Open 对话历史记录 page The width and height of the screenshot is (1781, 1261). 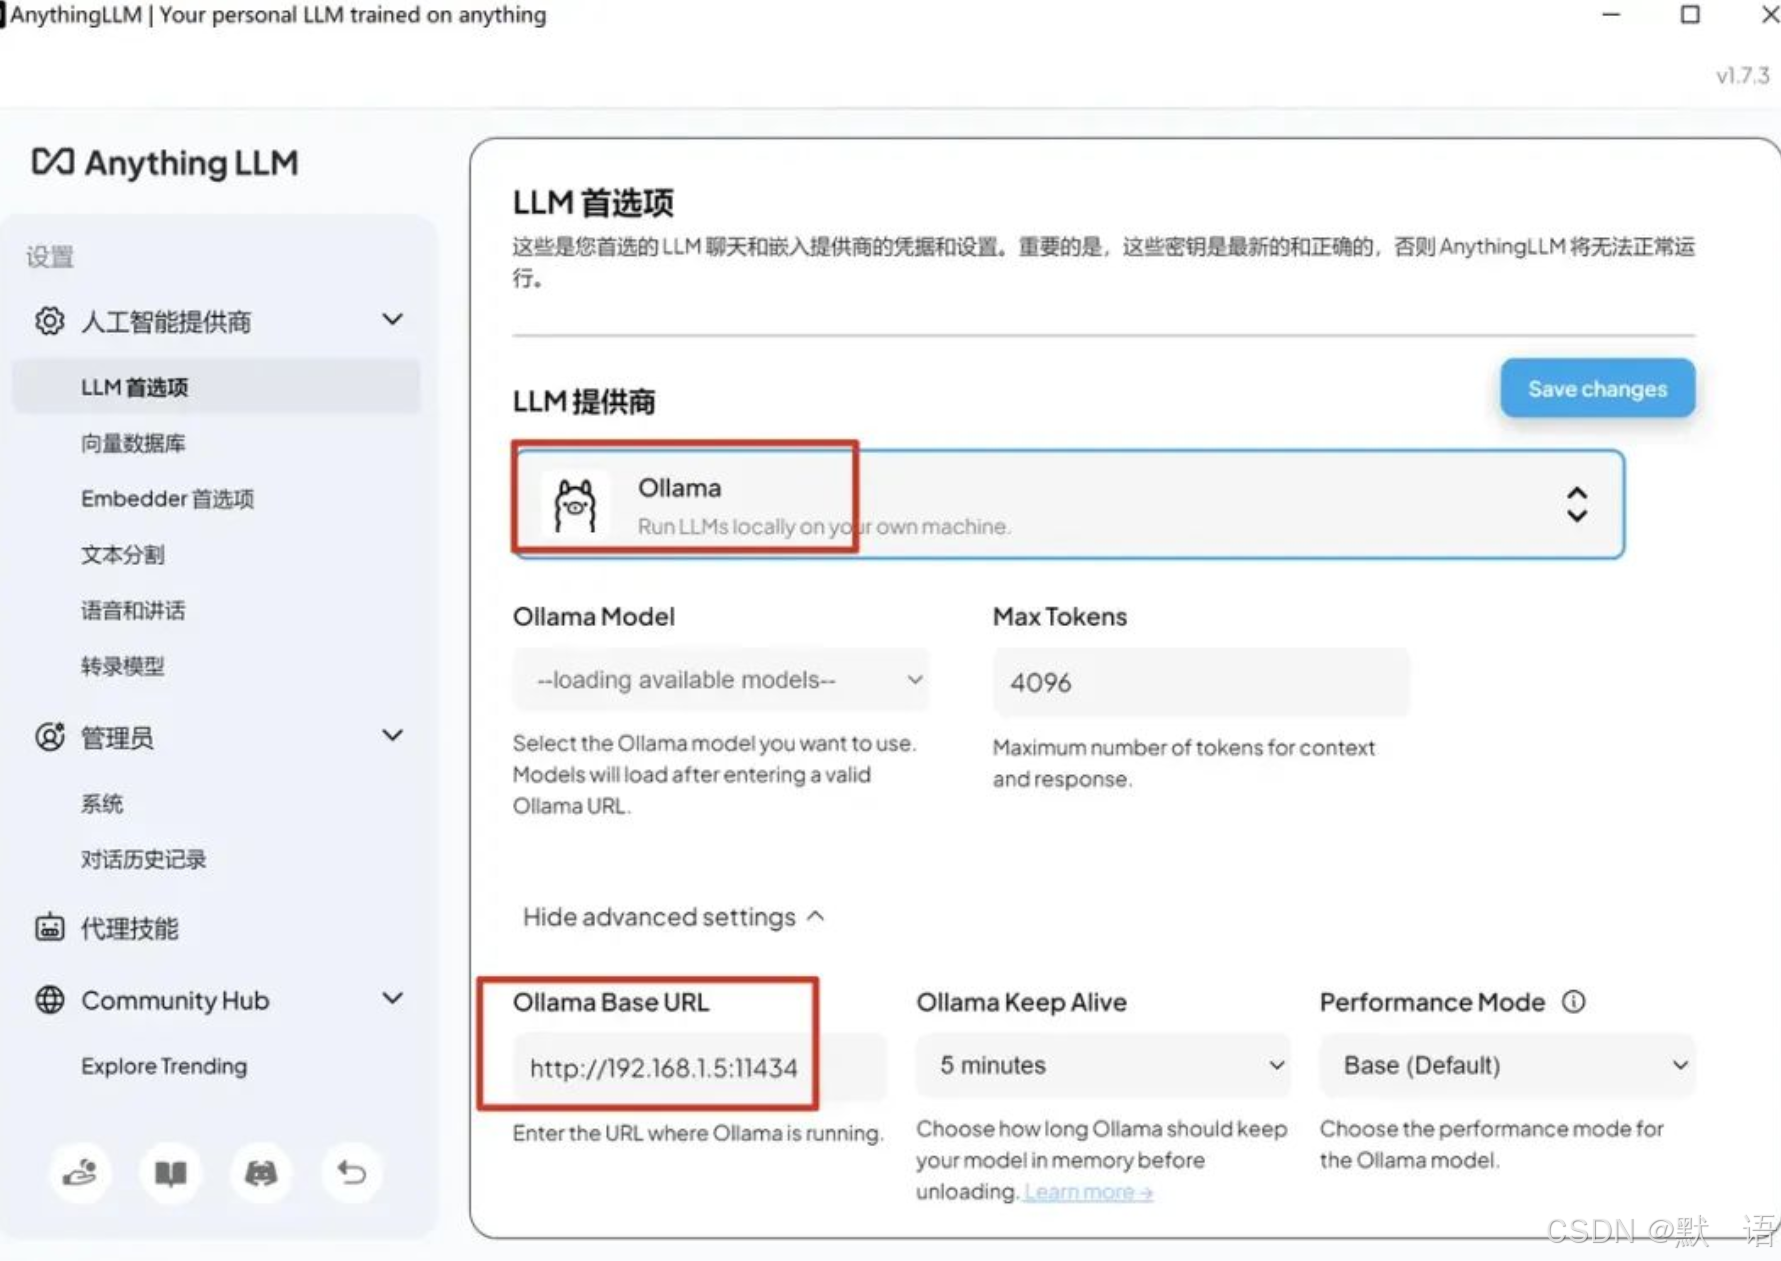[143, 859]
